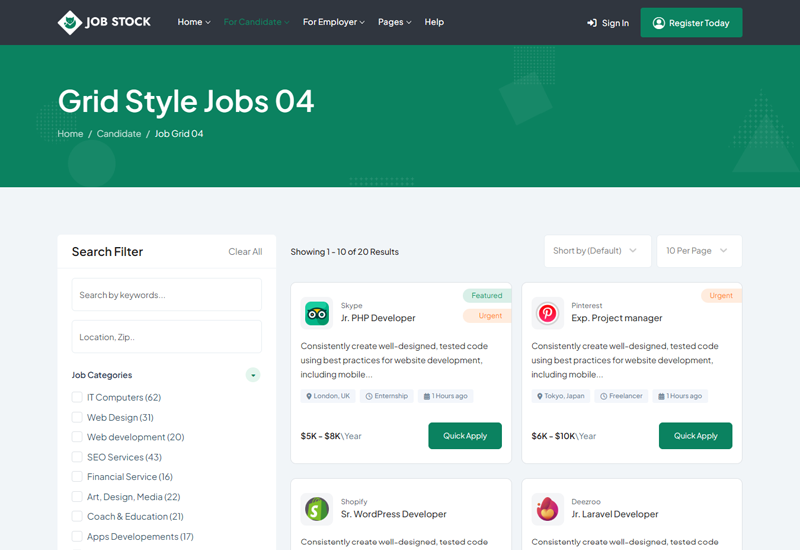This screenshot has width=800, height=550.
Task: Tick the IT Computers (62) checkbox
Action: coord(77,397)
